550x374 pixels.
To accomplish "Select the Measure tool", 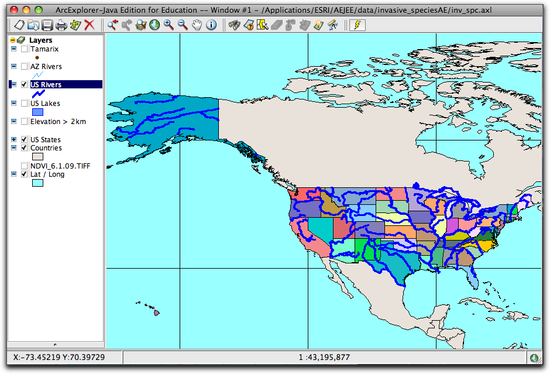I will click(333, 25).
